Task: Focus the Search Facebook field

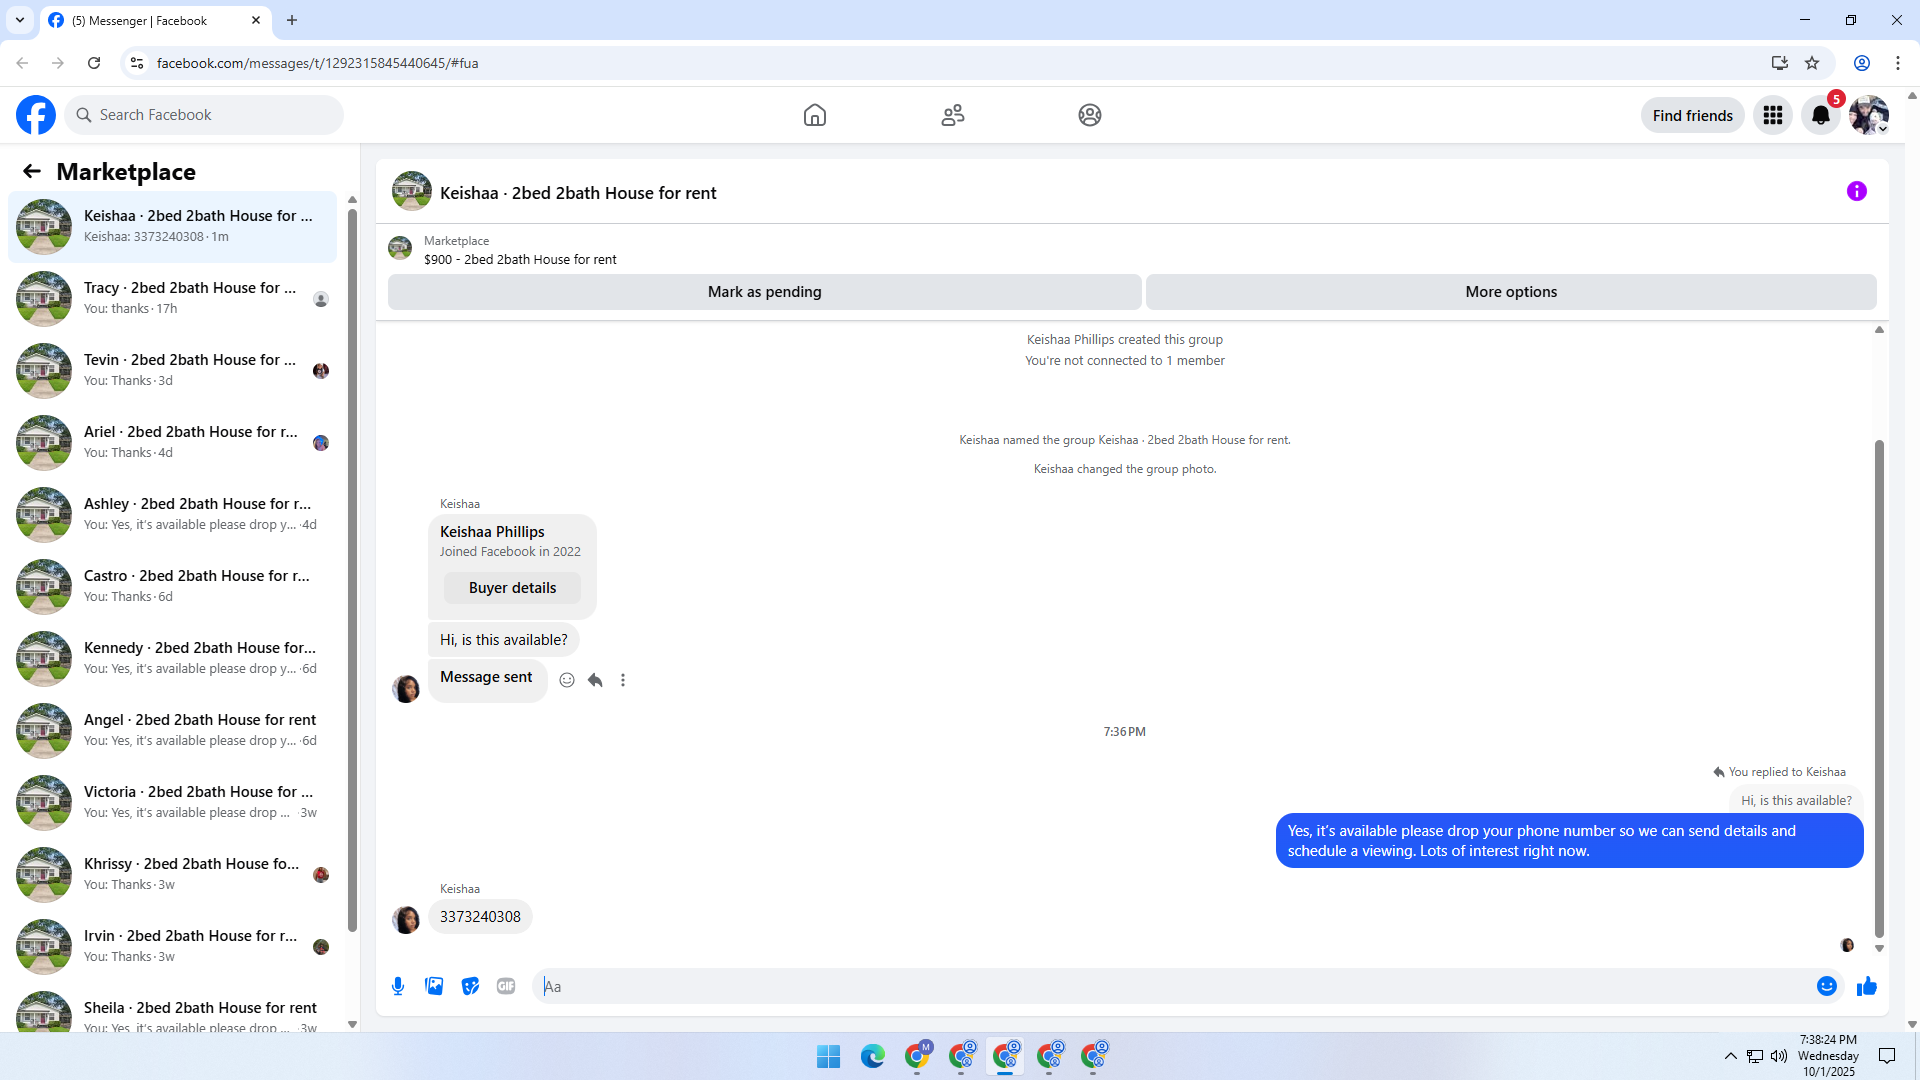Action: click(205, 115)
